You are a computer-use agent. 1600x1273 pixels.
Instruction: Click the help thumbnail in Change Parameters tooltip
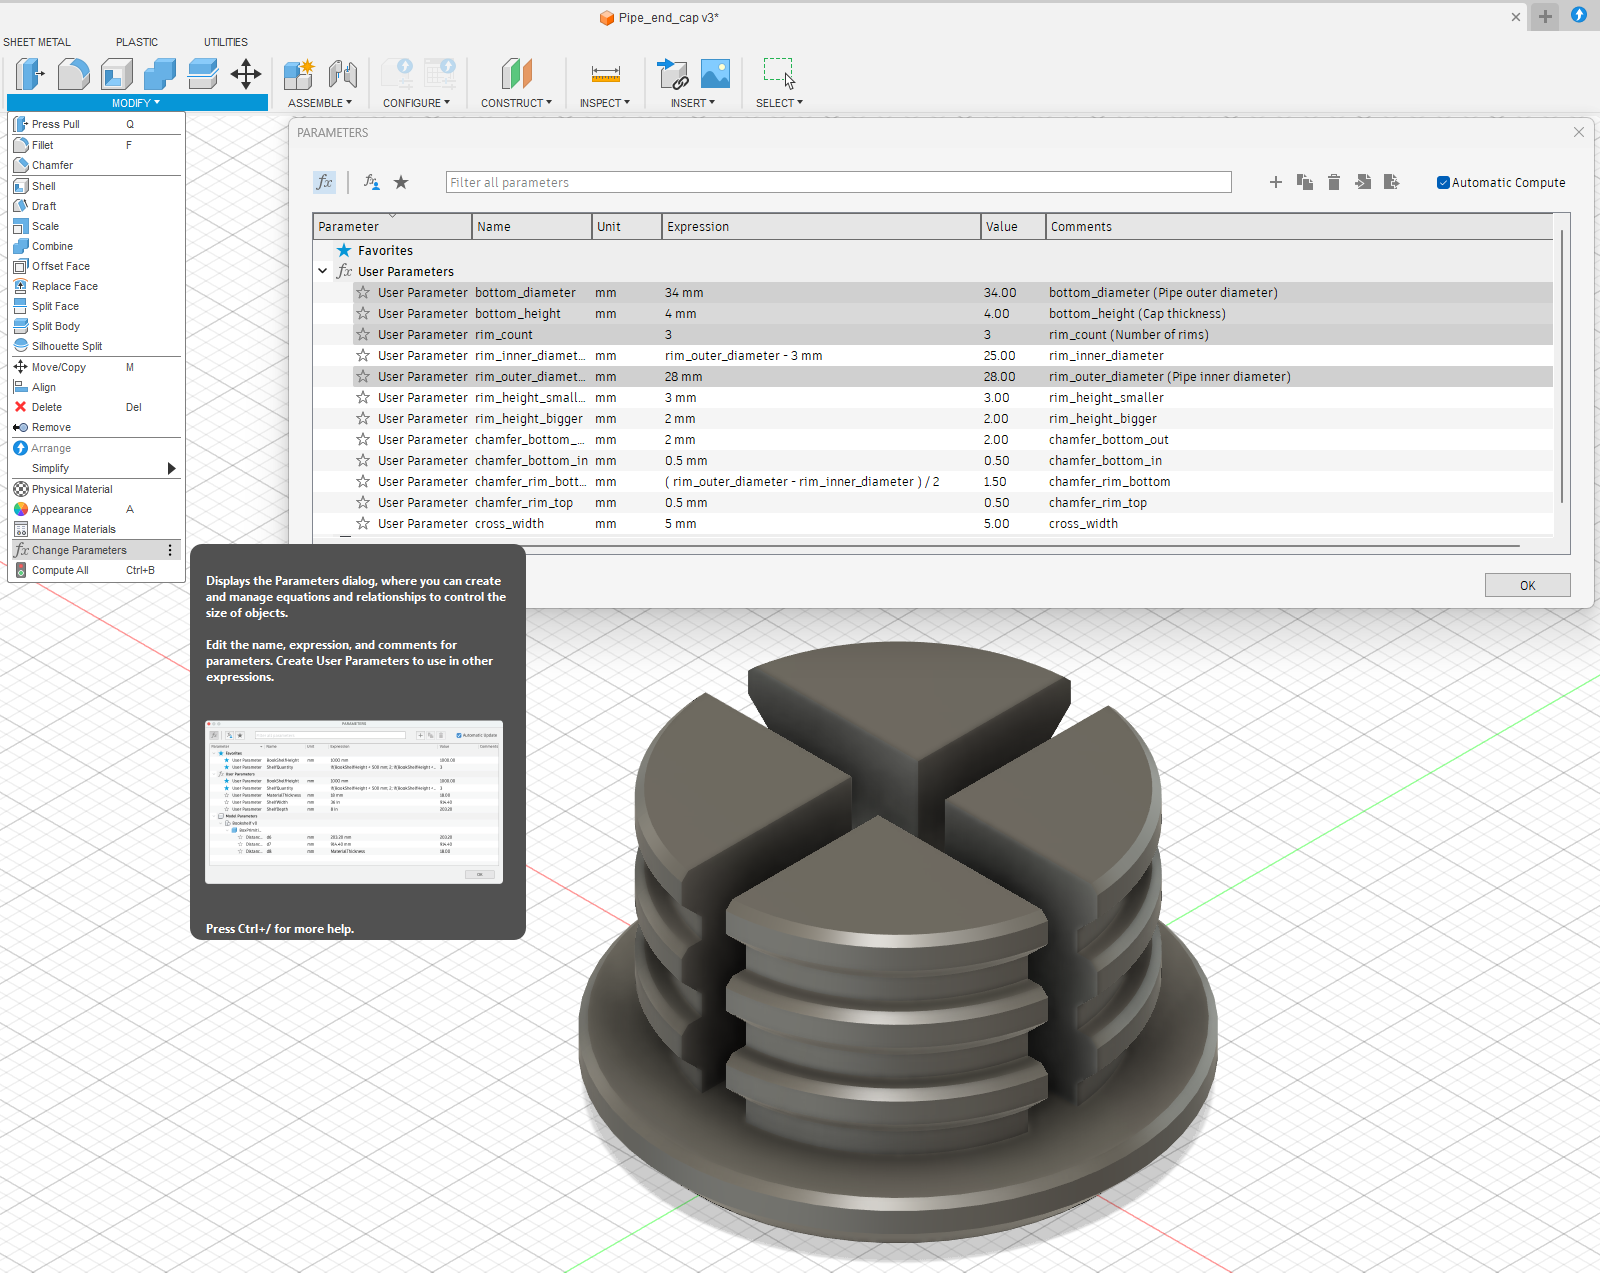click(x=354, y=802)
